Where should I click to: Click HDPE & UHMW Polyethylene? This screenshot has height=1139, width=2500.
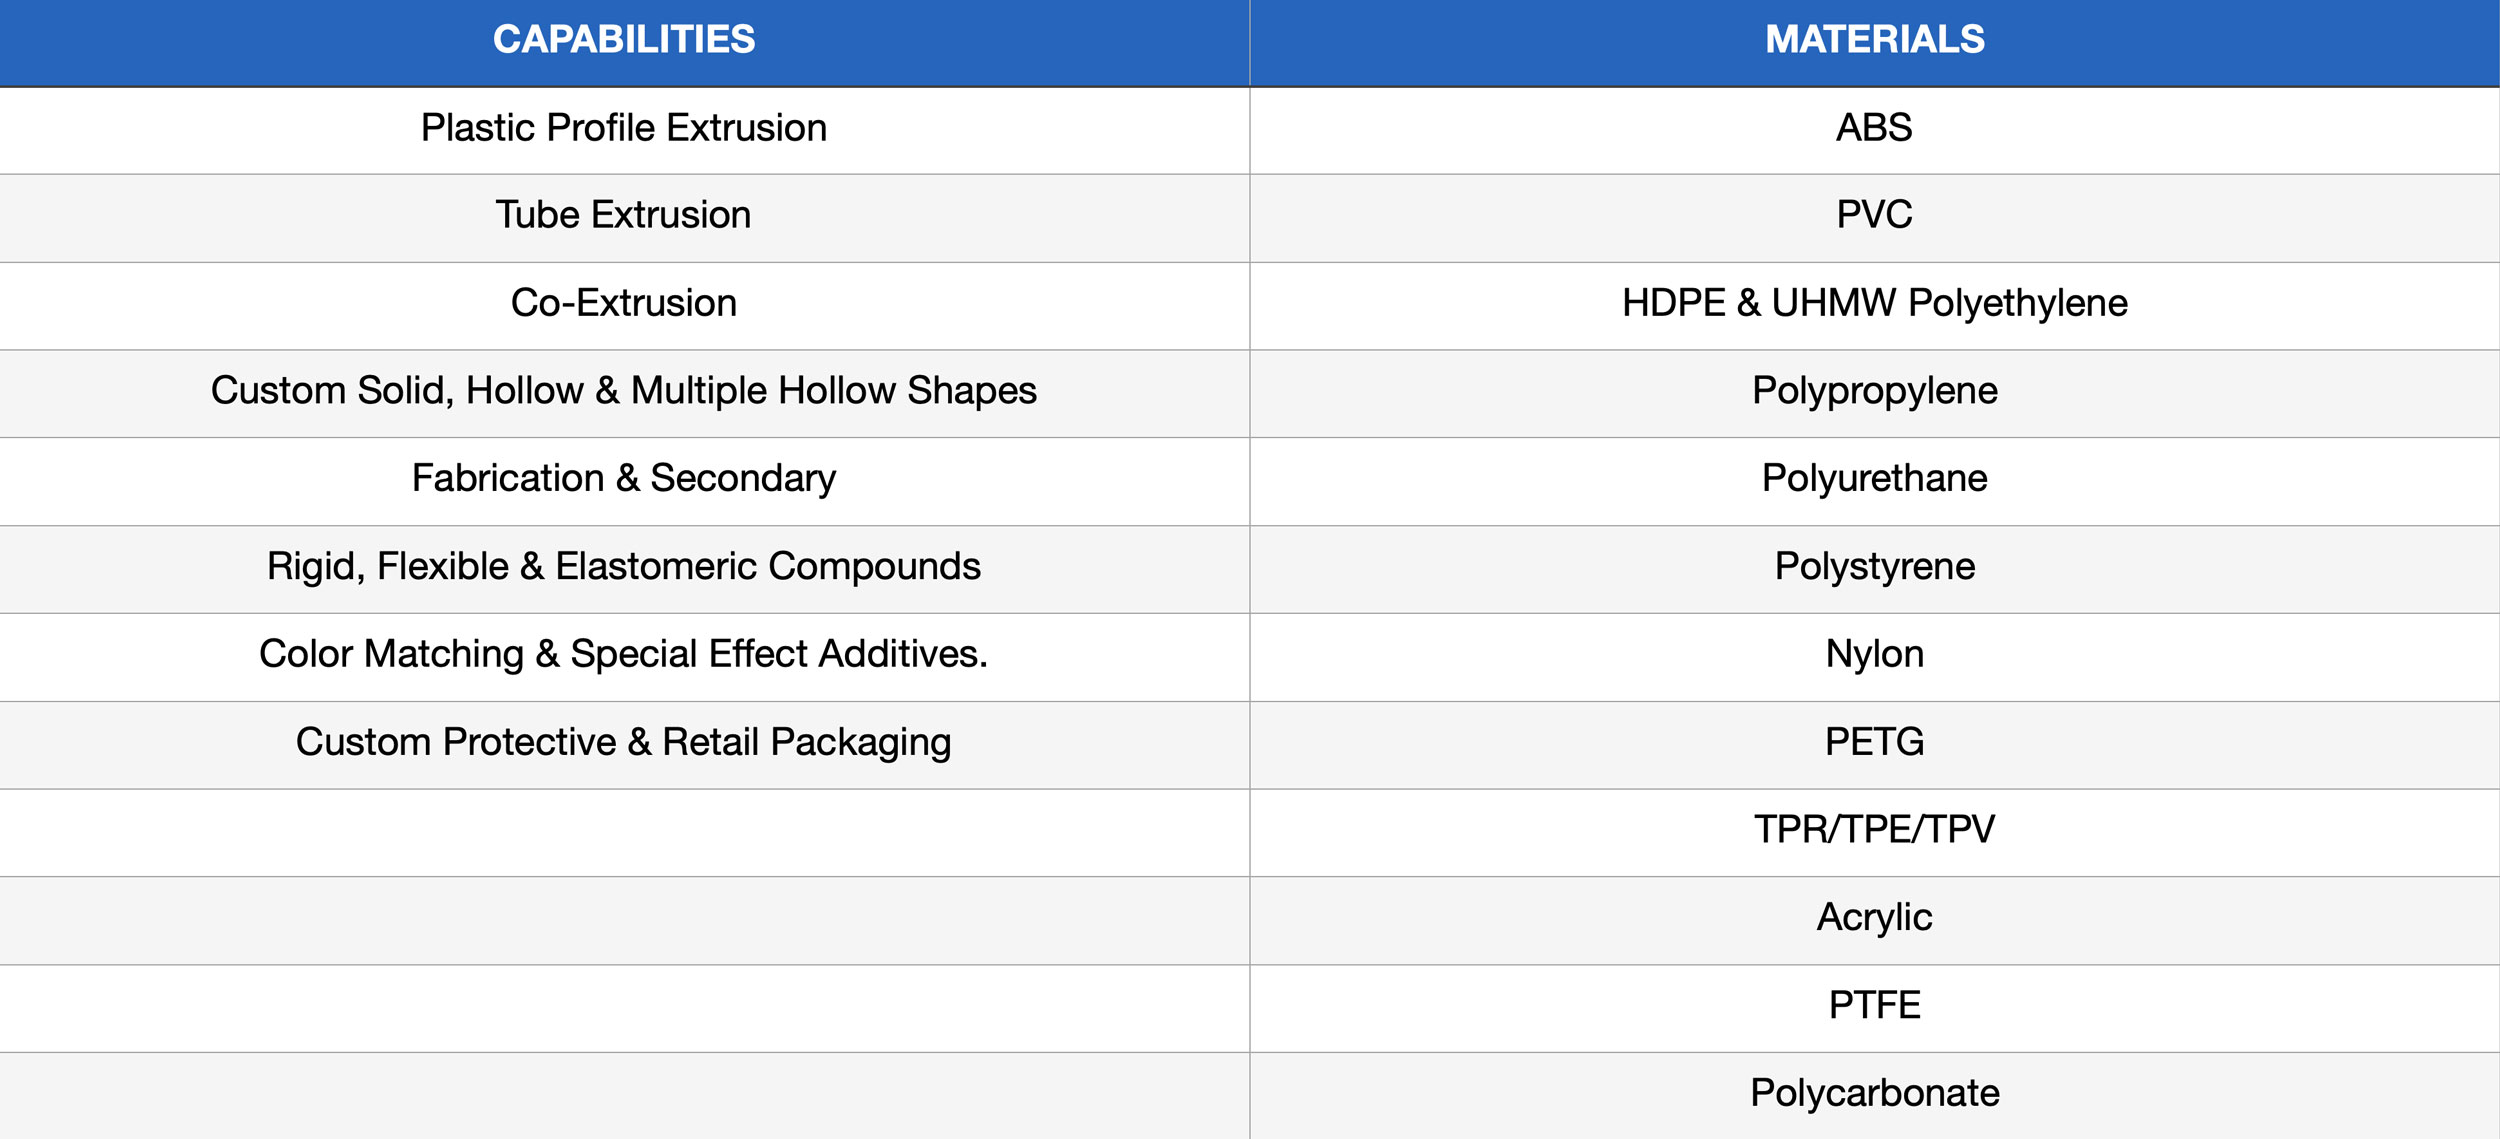(x=1874, y=303)
